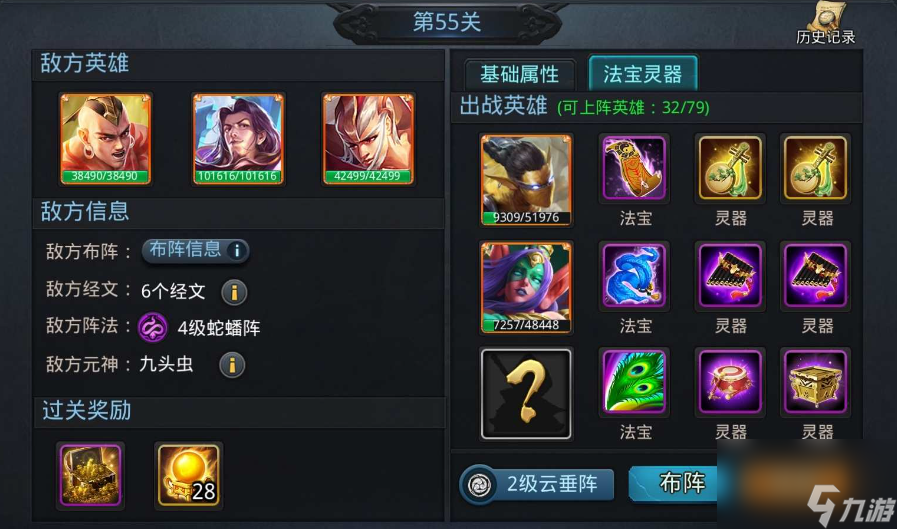Open the 2级云垂阵 formation selector

537,485
